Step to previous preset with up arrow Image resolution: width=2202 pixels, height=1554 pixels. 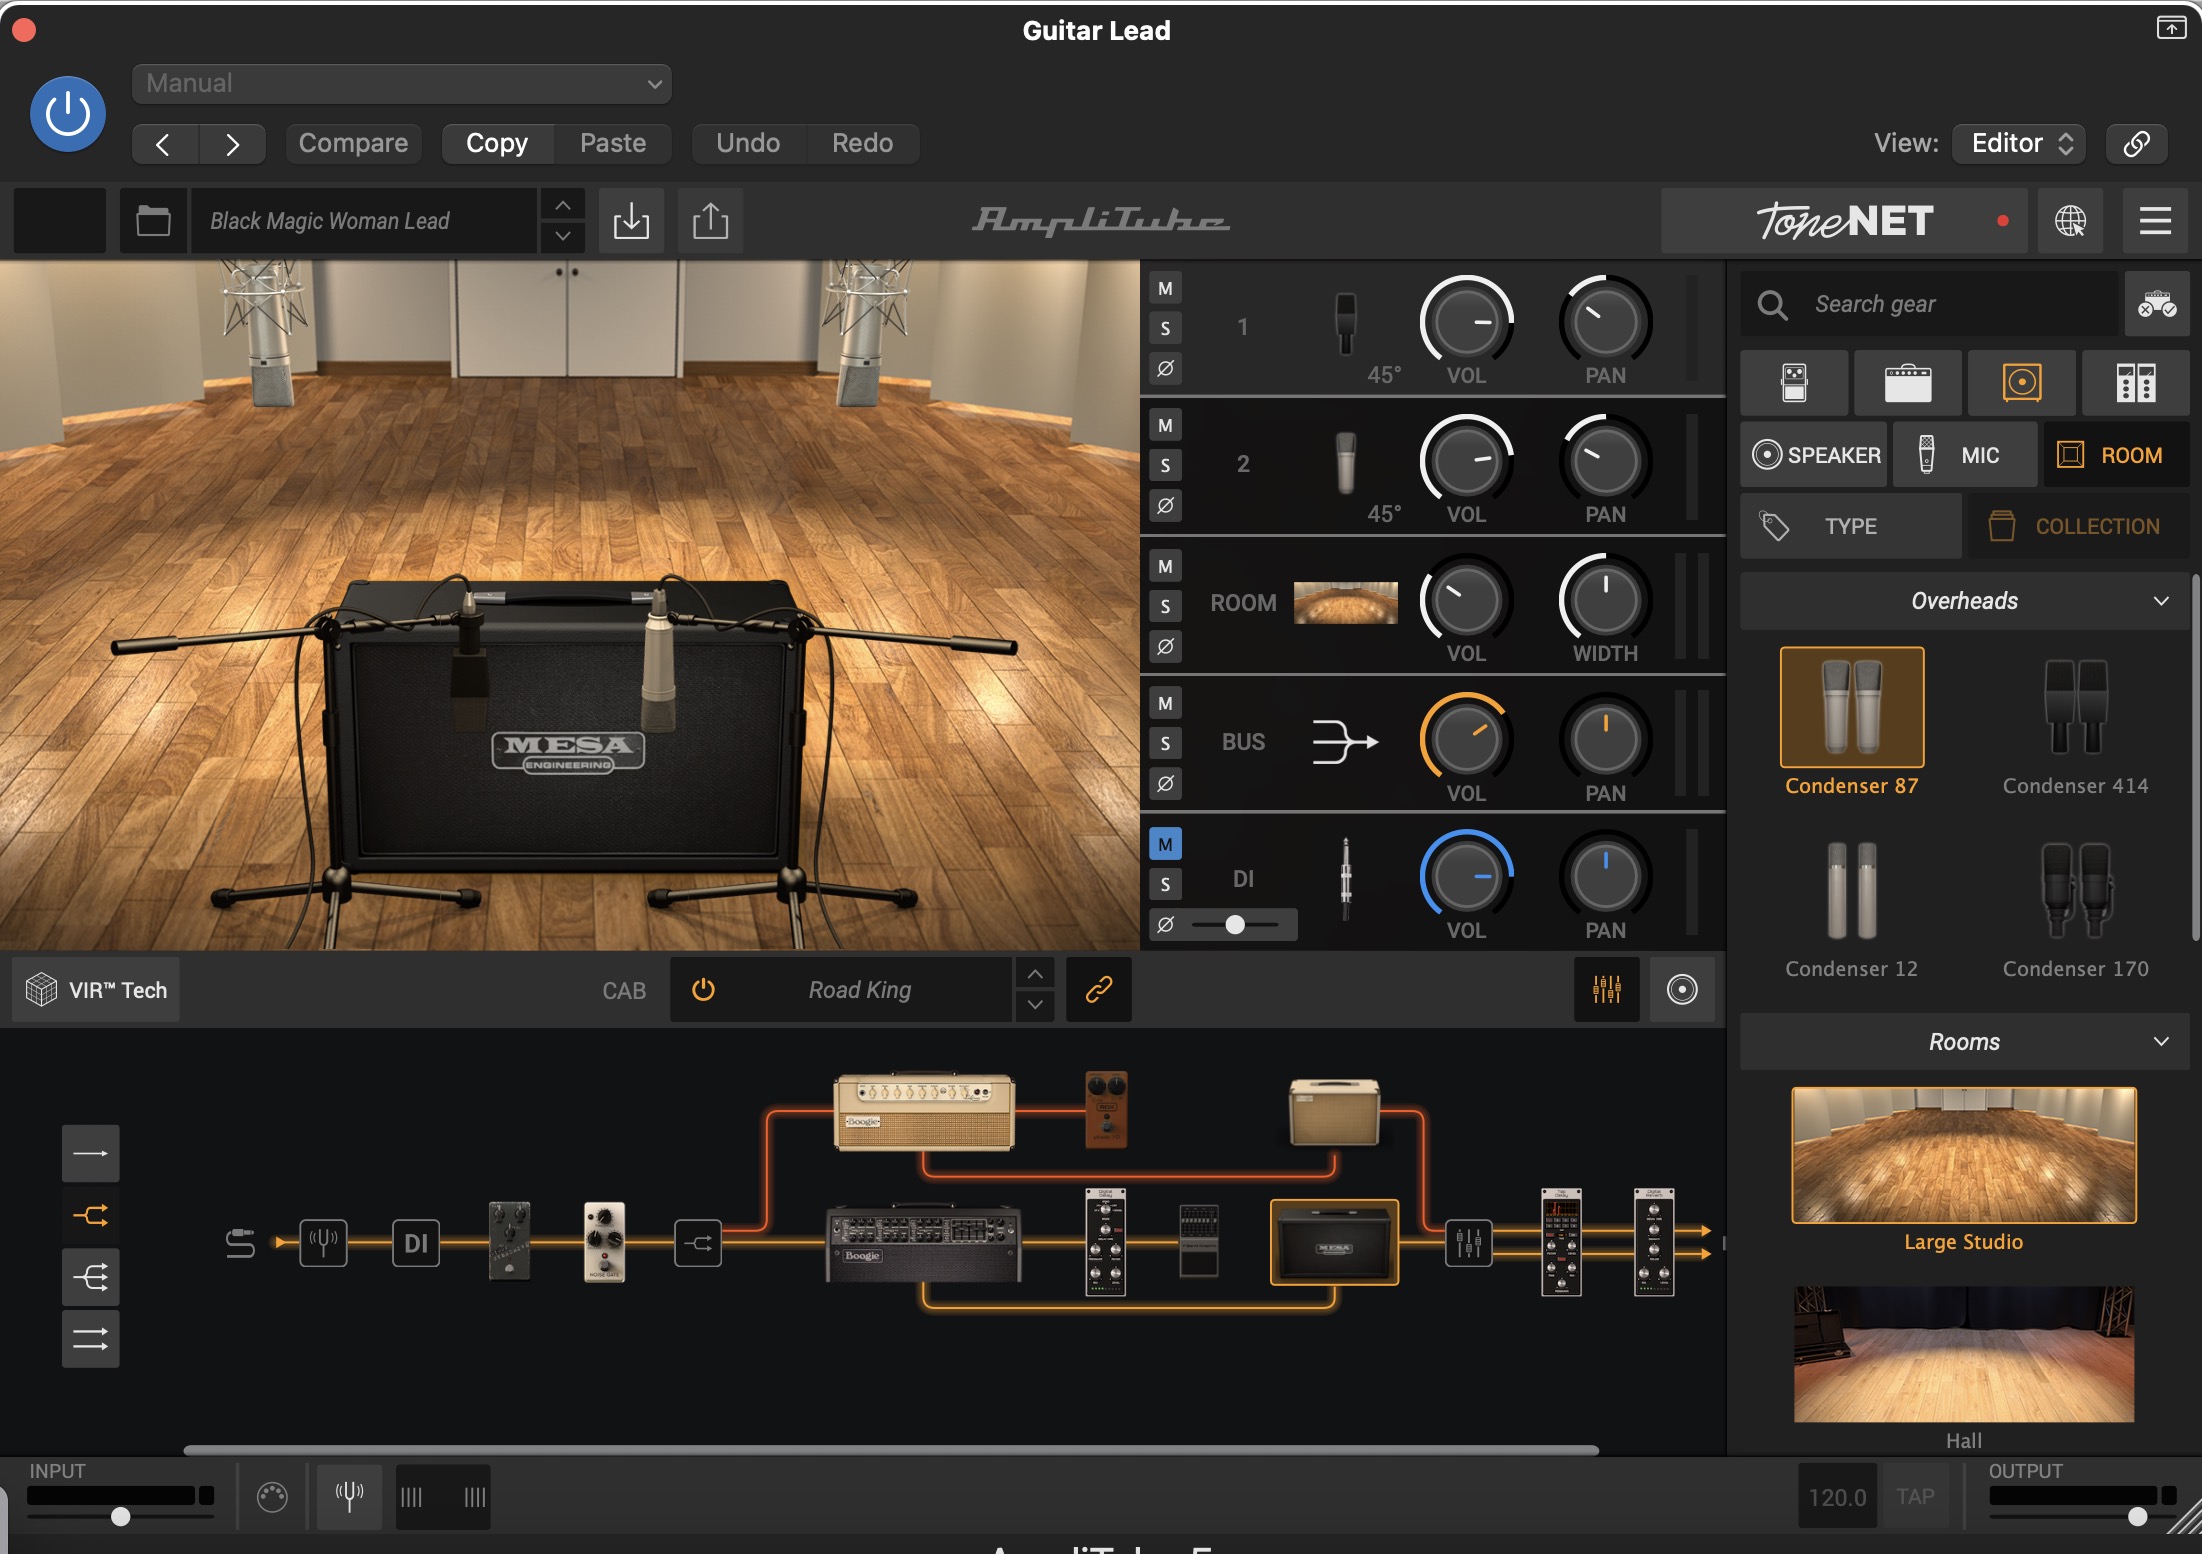563,205
